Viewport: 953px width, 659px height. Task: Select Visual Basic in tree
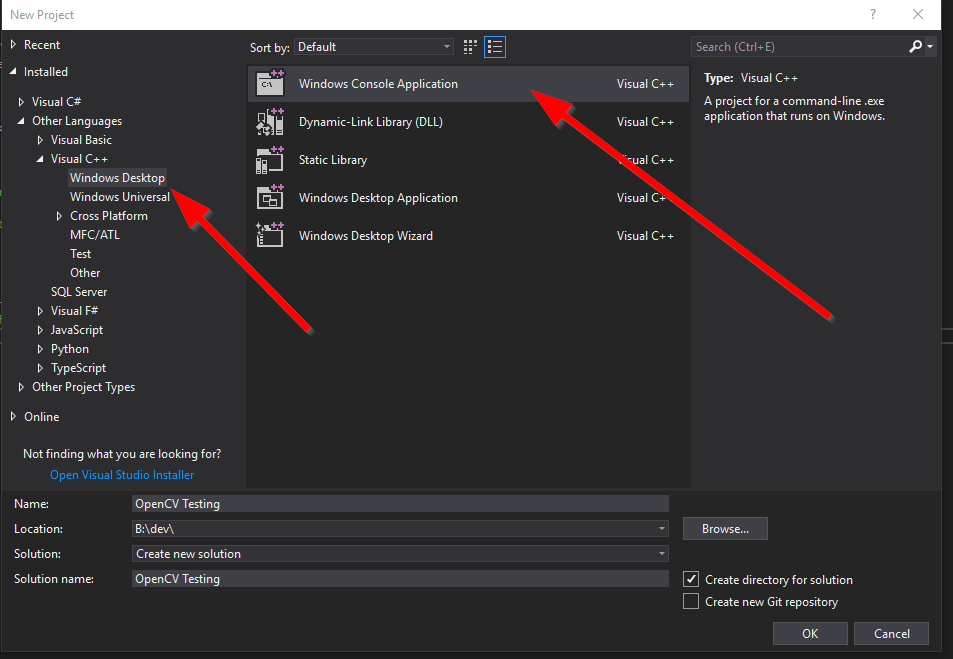[81, 140]
